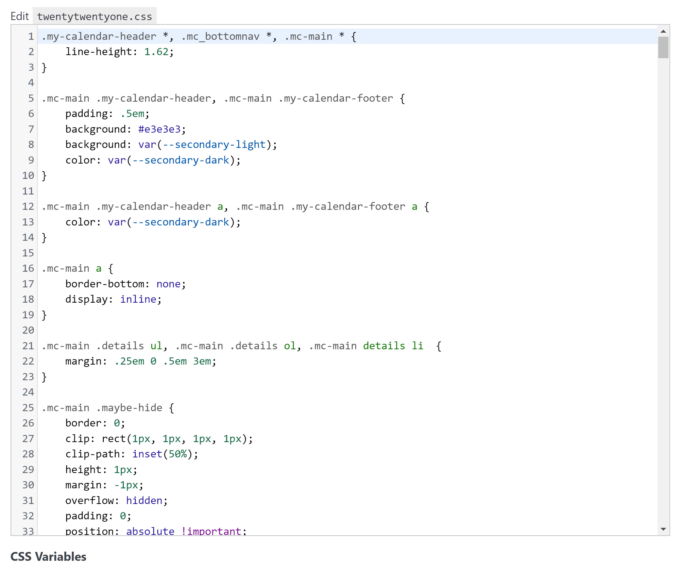Click line number 21 in gutter

tap(28, 346)
